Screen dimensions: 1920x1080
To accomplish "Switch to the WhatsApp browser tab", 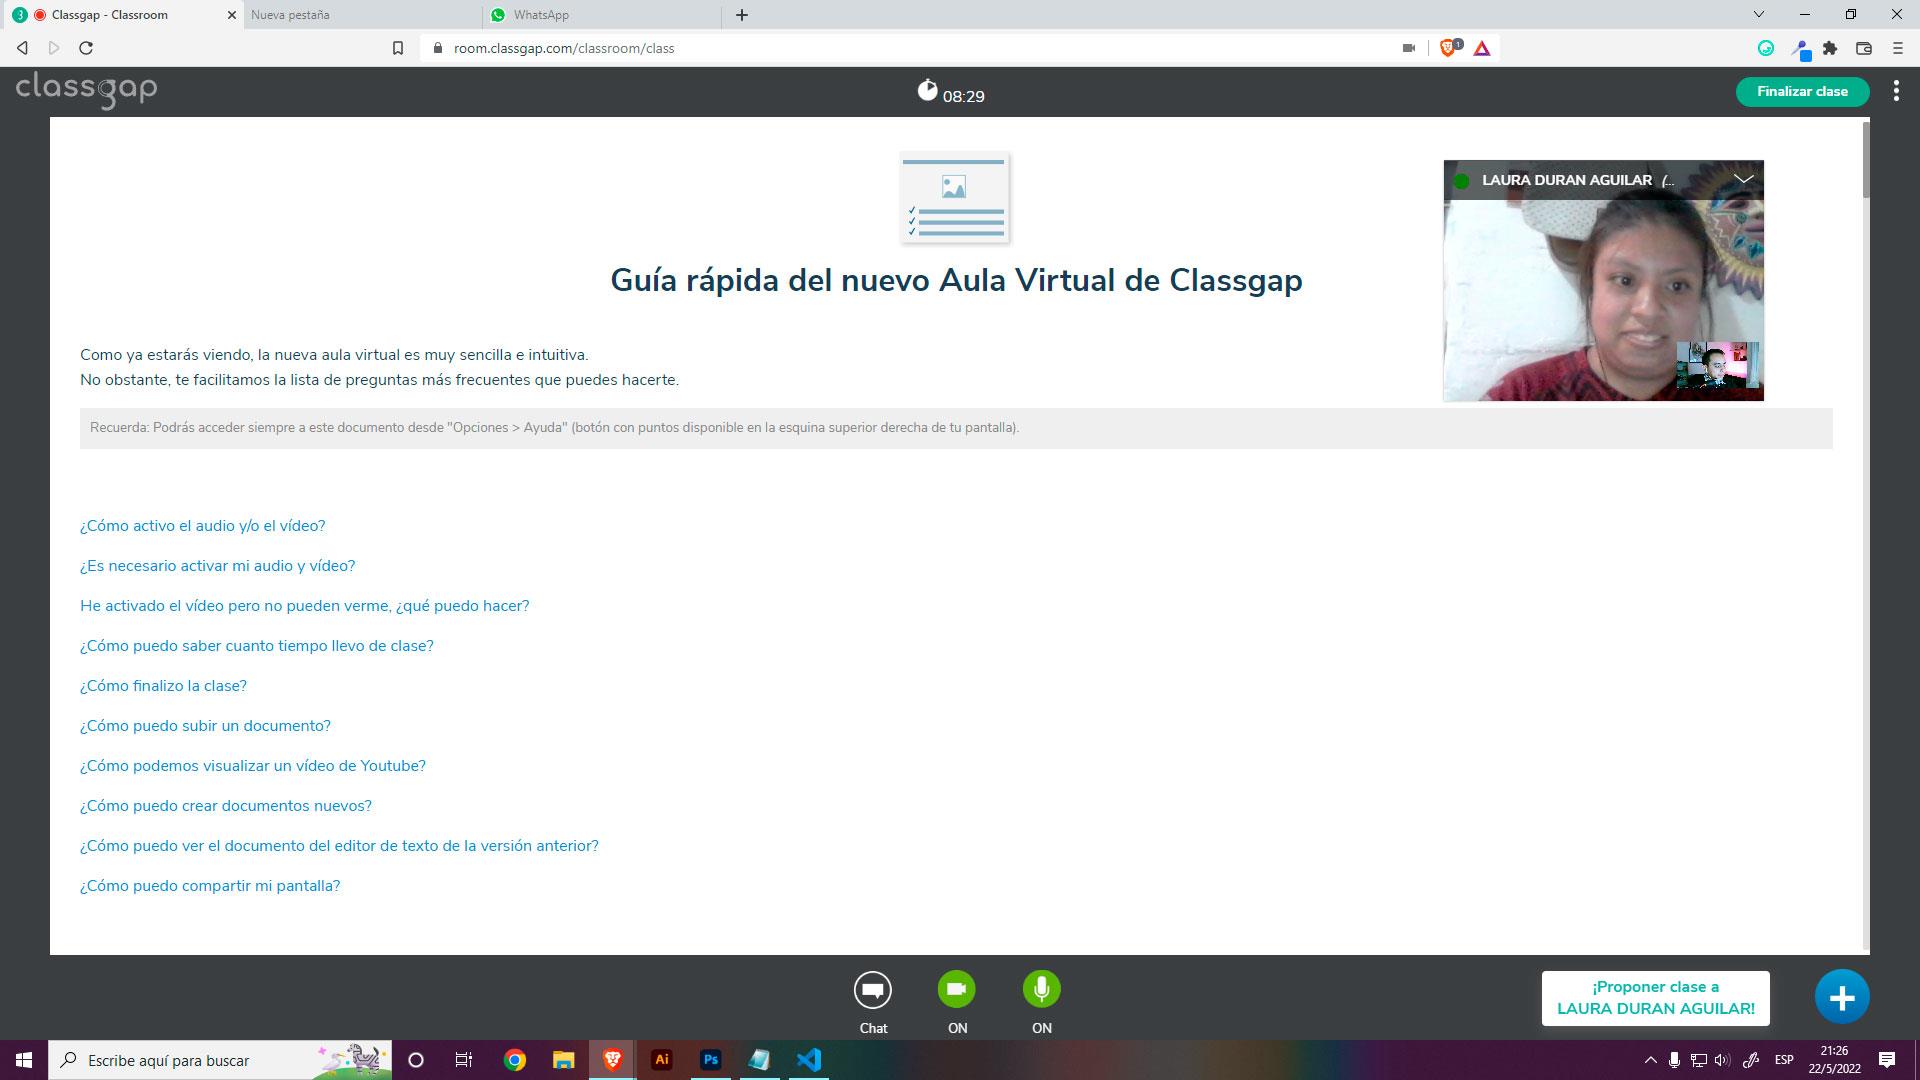I will point(541,15).
